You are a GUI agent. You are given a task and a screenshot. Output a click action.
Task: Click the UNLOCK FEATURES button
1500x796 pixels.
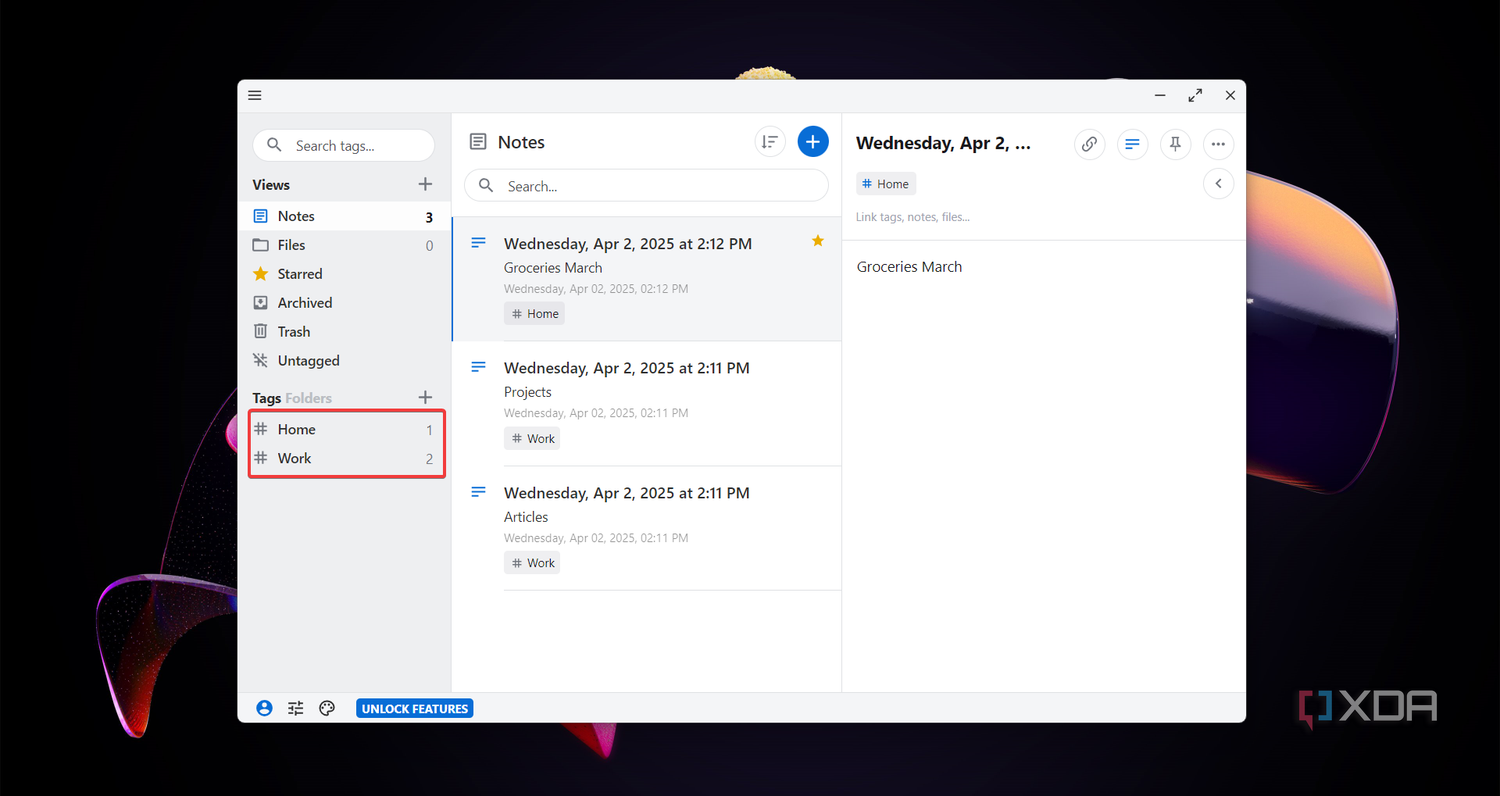click(415, 708)
